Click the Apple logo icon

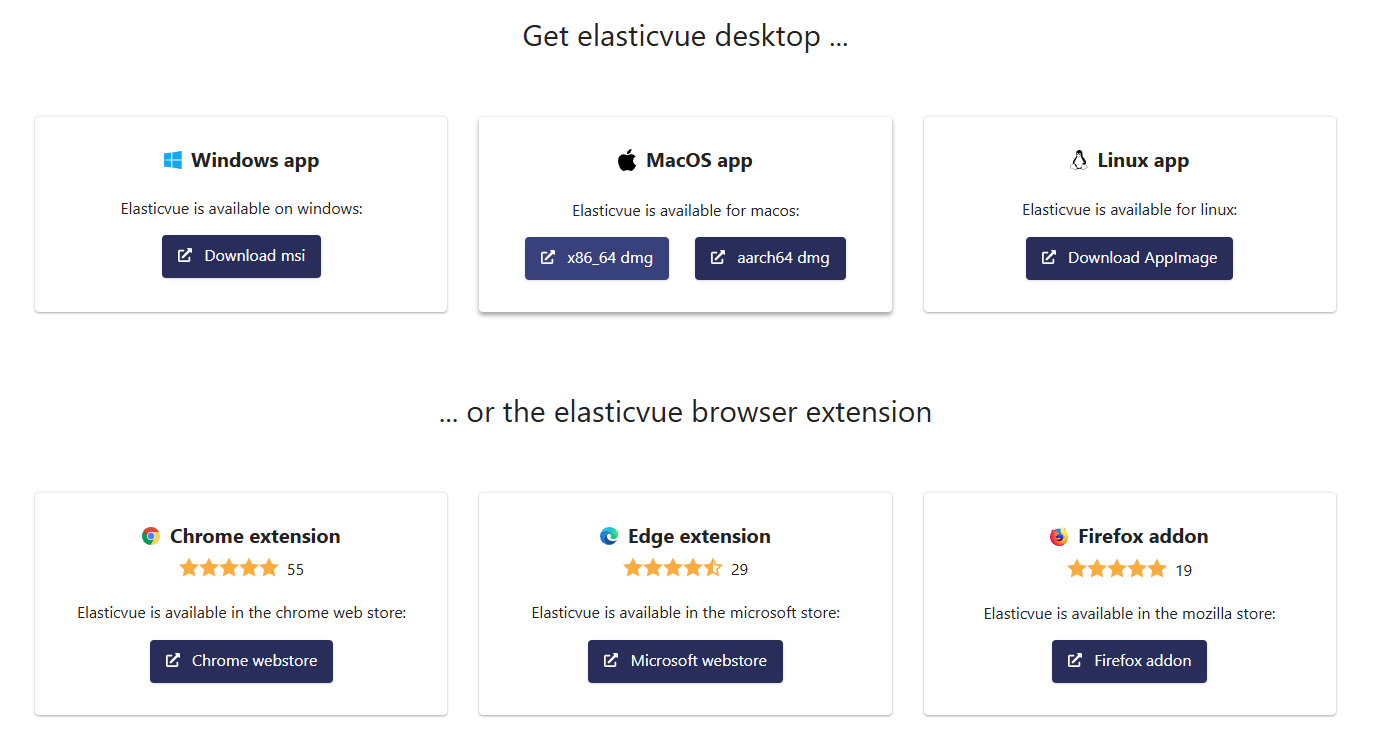[x=627, y=160]
